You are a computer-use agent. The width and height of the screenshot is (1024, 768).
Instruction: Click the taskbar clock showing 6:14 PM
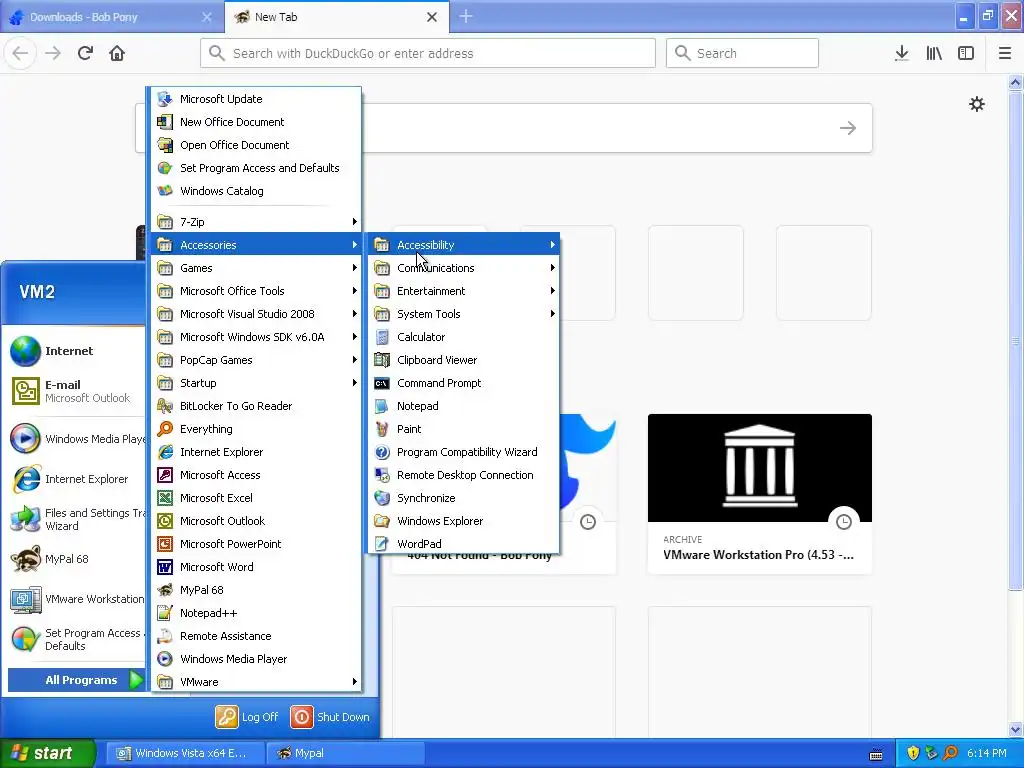(x=987, y=753)
